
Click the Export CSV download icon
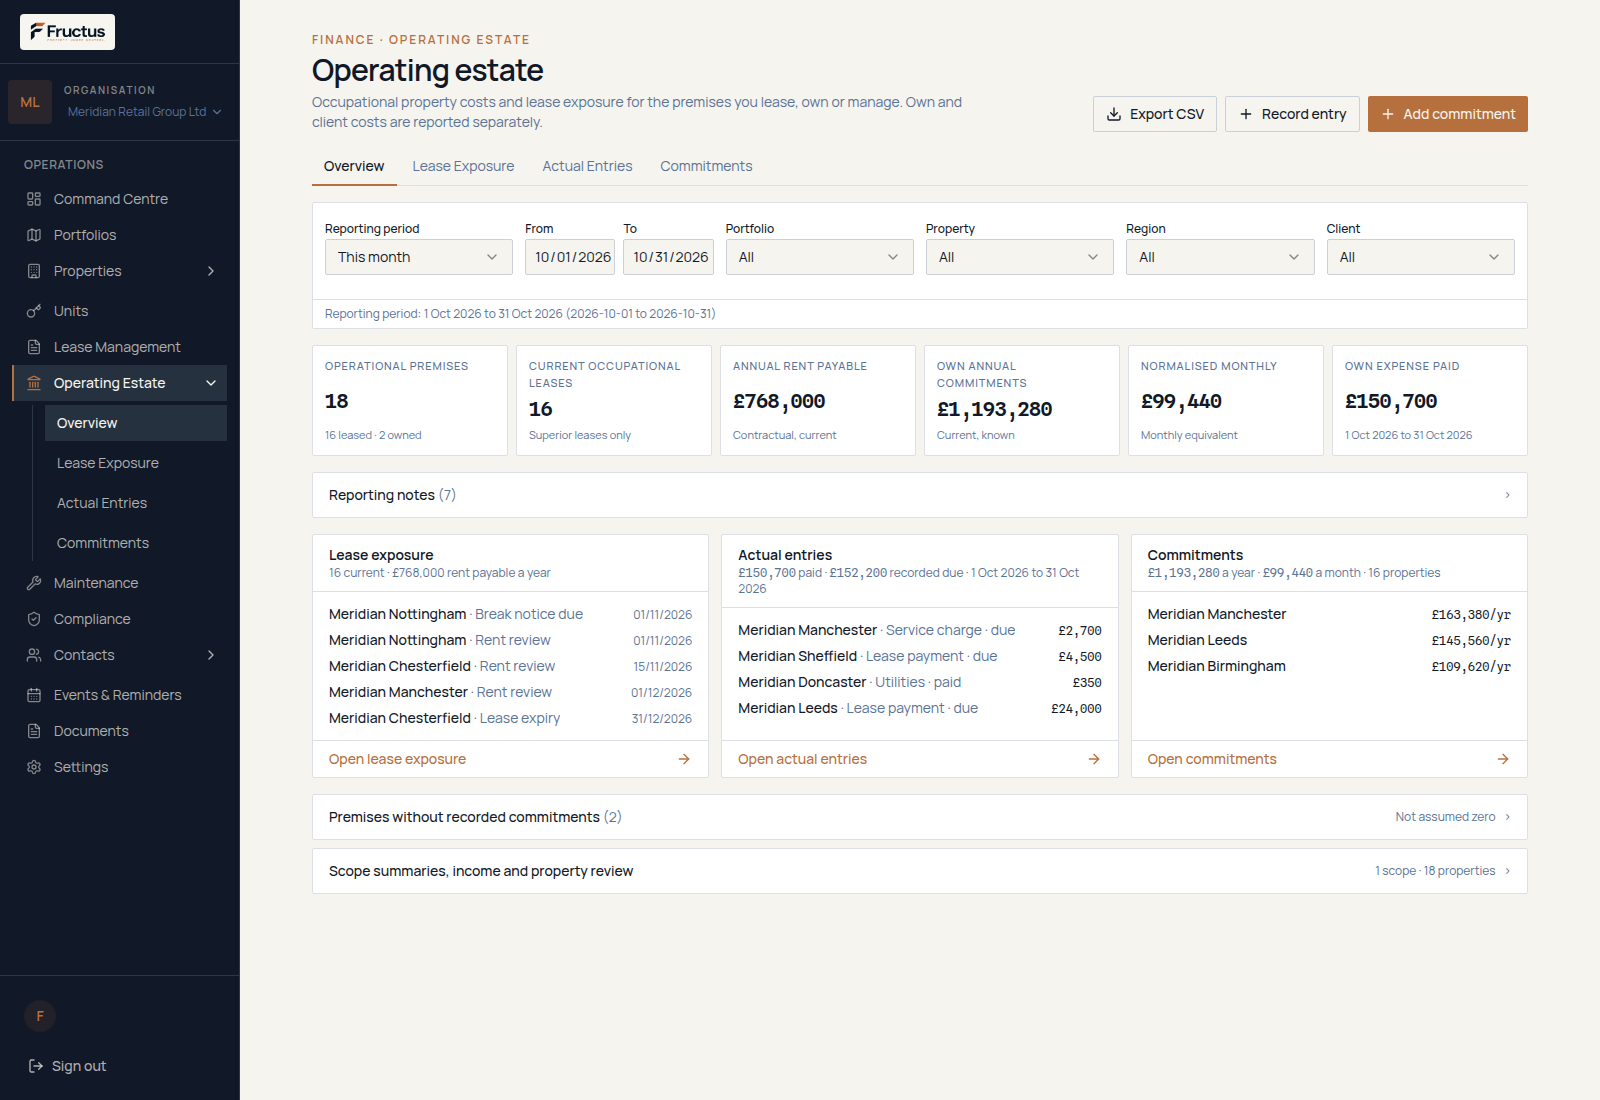point(1114,114)
